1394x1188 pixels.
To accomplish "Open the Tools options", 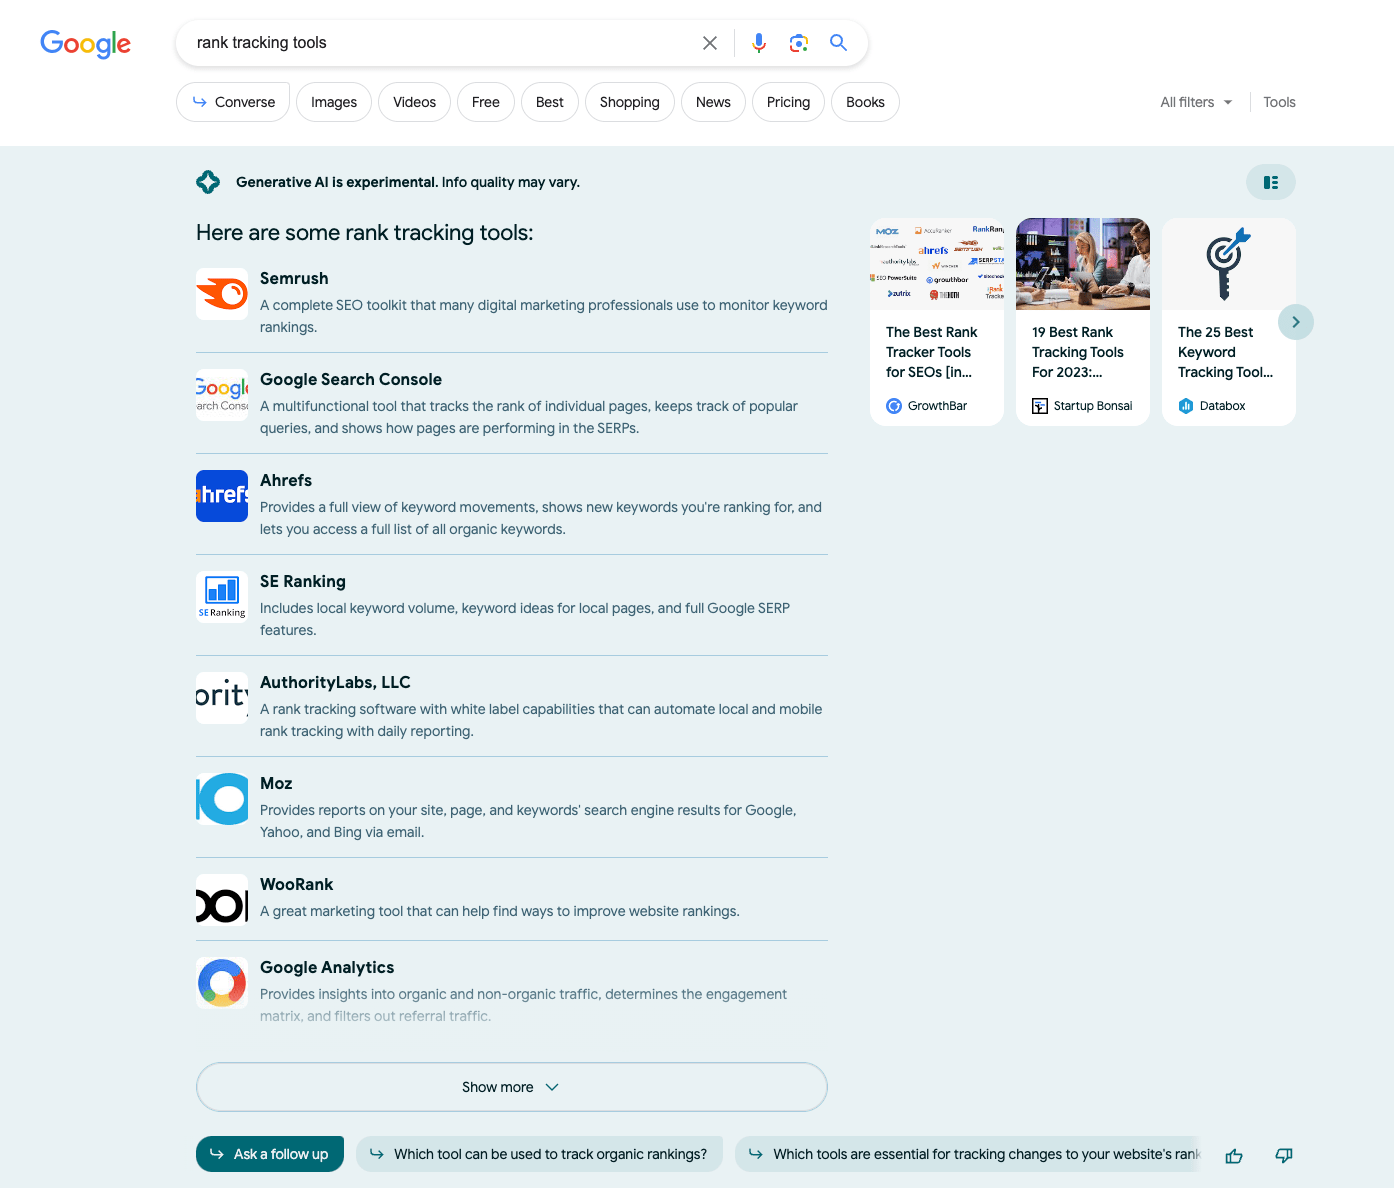I will pyautogui.click(x=1279, y=102).
